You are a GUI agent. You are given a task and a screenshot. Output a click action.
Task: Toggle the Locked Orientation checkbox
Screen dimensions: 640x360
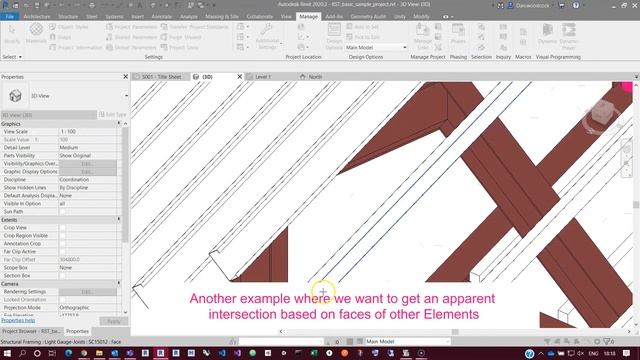pyautogui.click(x=62, y=300)
